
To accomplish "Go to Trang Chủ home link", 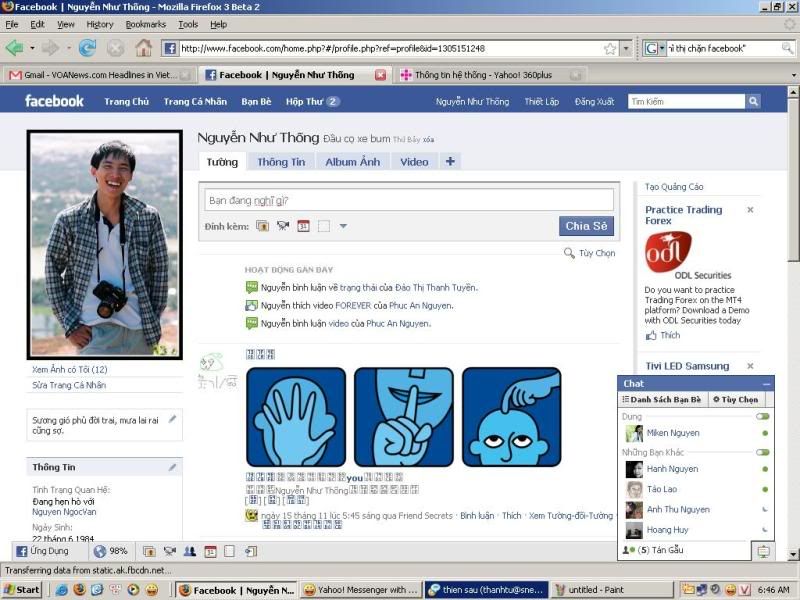I will [127, 102].
